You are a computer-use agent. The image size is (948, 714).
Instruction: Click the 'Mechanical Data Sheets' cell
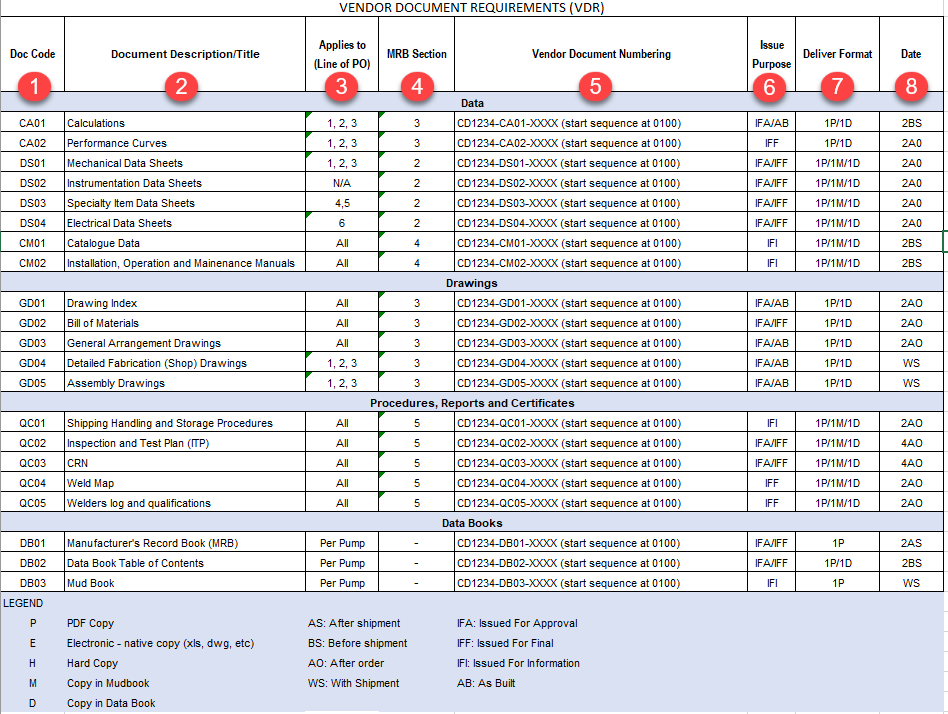pos(185,163)
